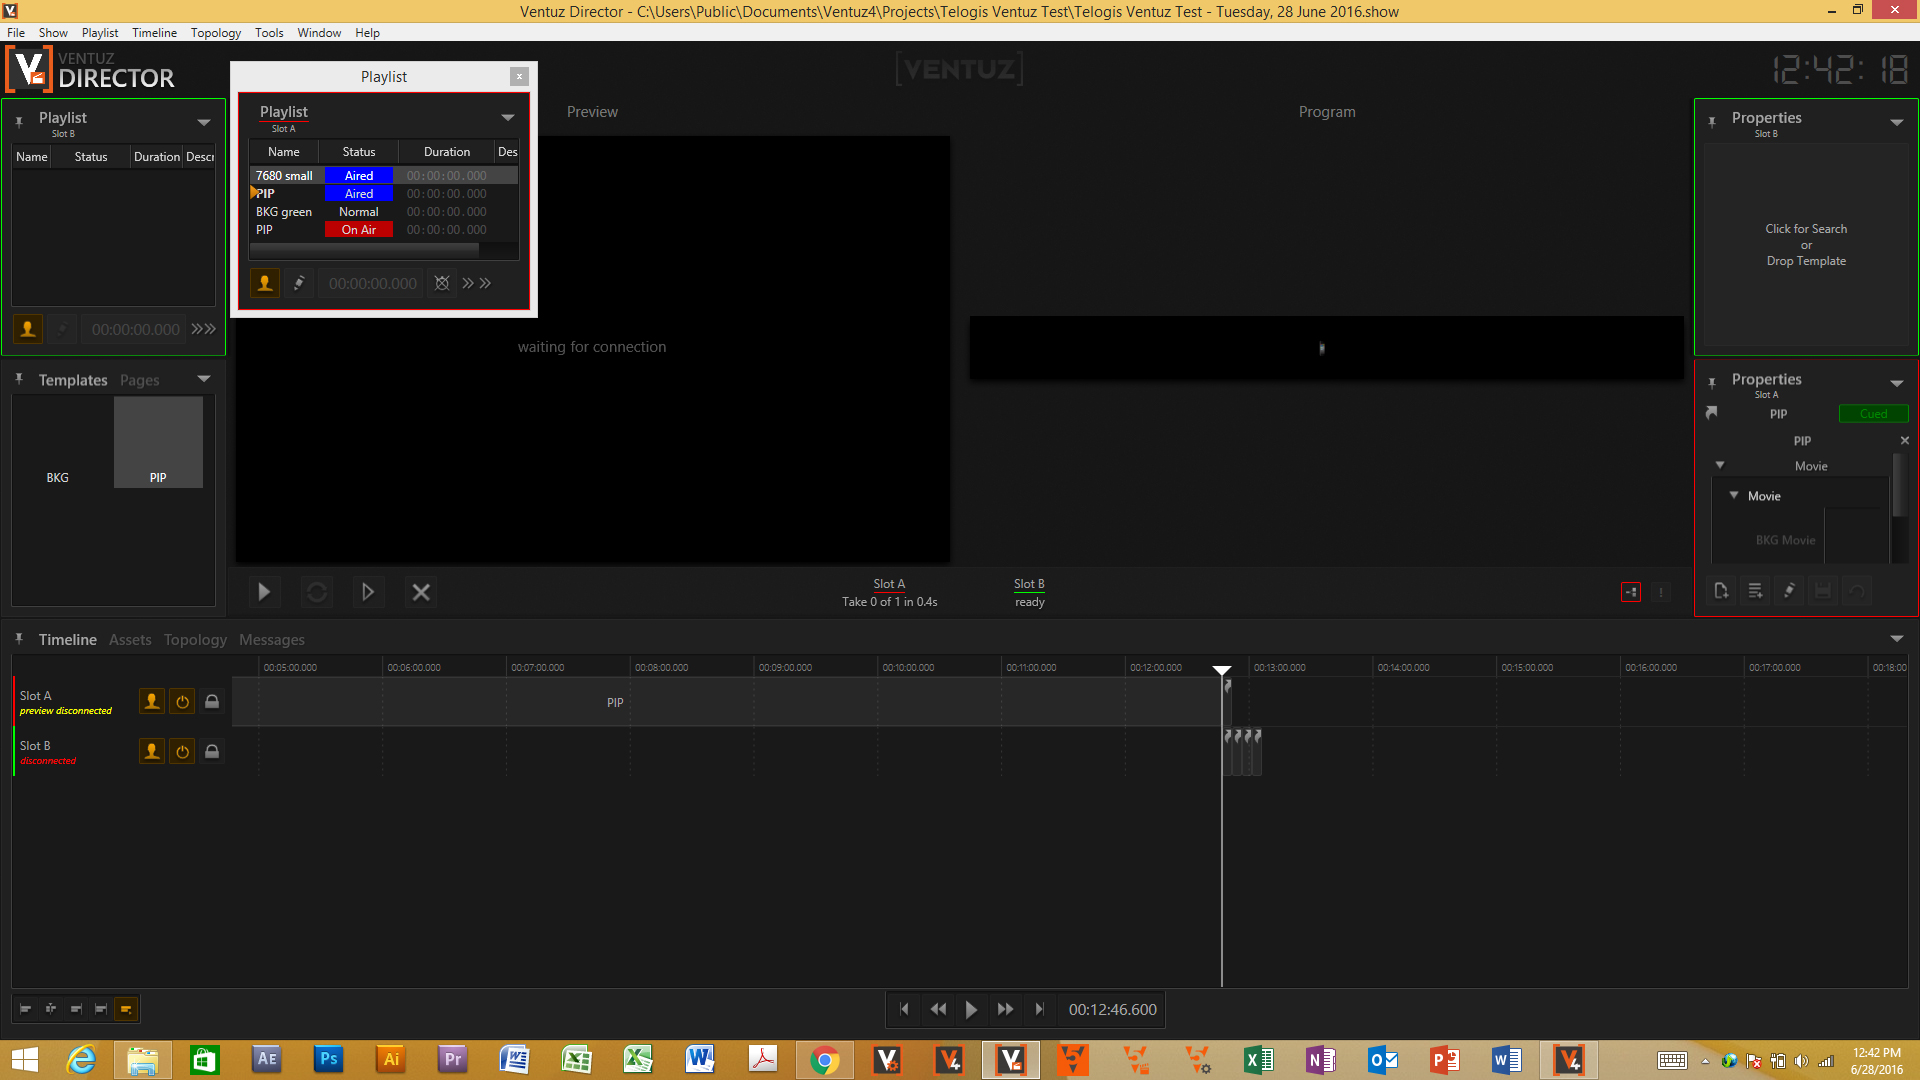Select the PIP template thumbnail

[x=158, y=443]
